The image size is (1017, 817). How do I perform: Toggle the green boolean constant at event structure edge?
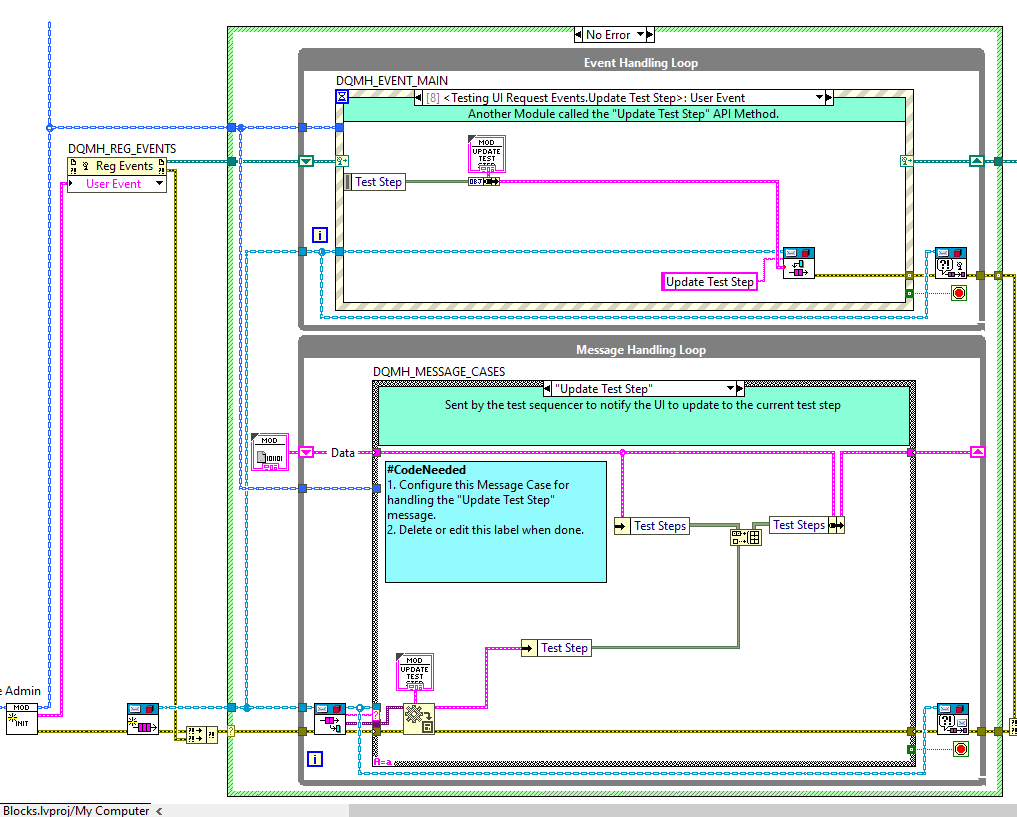coord(908,293)
